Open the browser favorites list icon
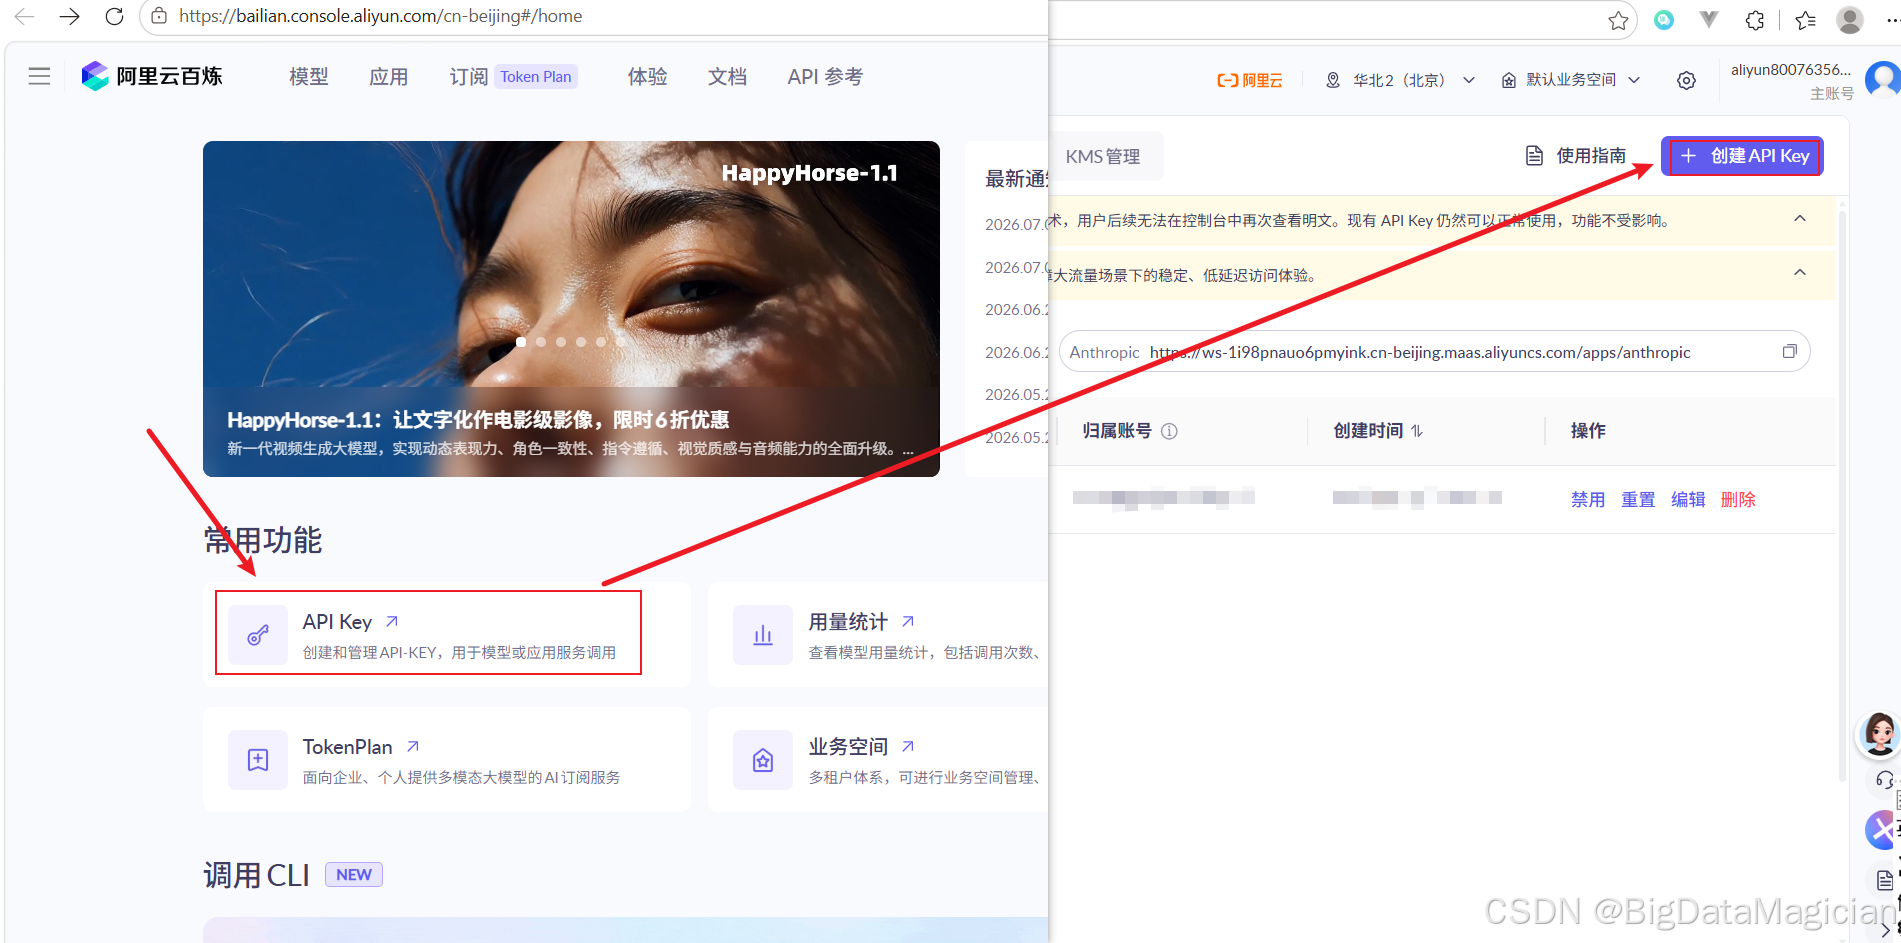1901x943 pixels. pos(1805,20)
